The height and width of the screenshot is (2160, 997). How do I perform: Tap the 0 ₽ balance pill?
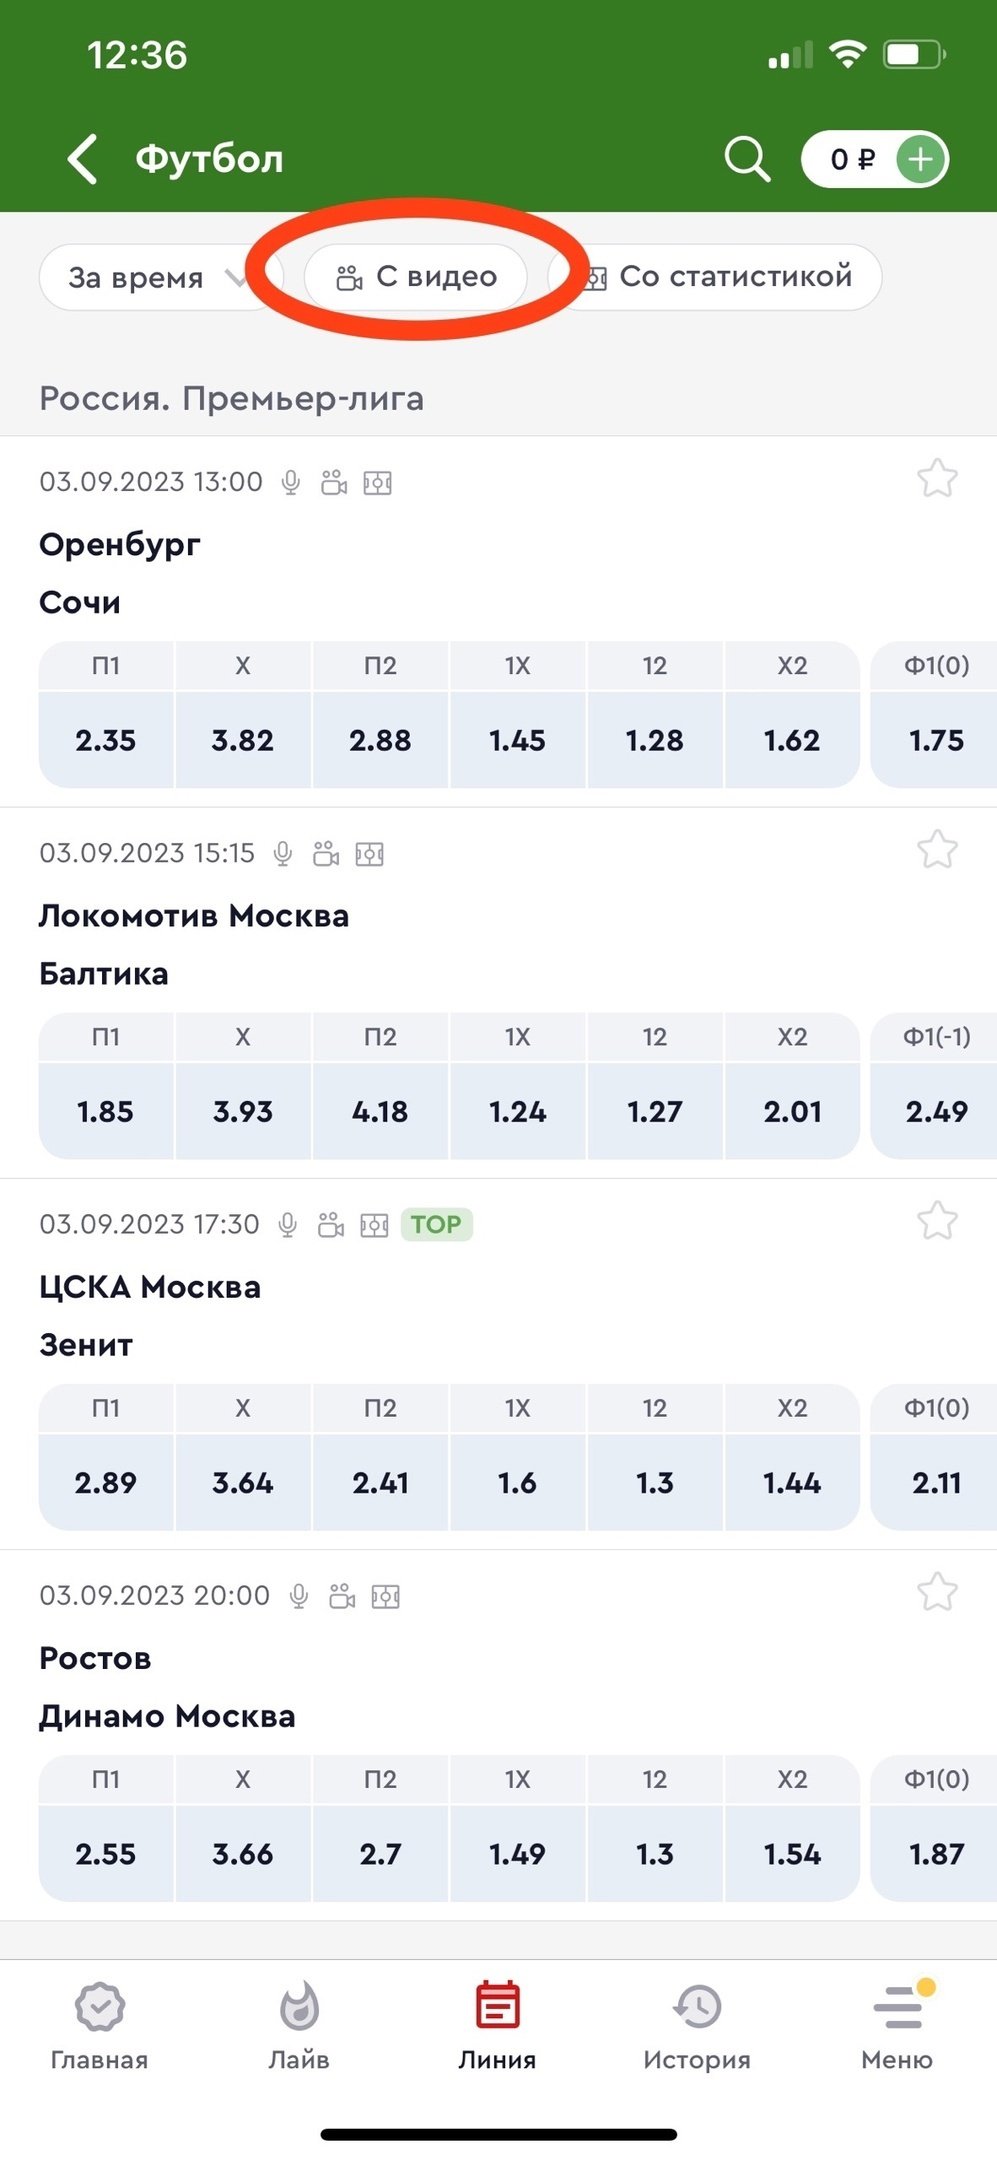(852, 160)
